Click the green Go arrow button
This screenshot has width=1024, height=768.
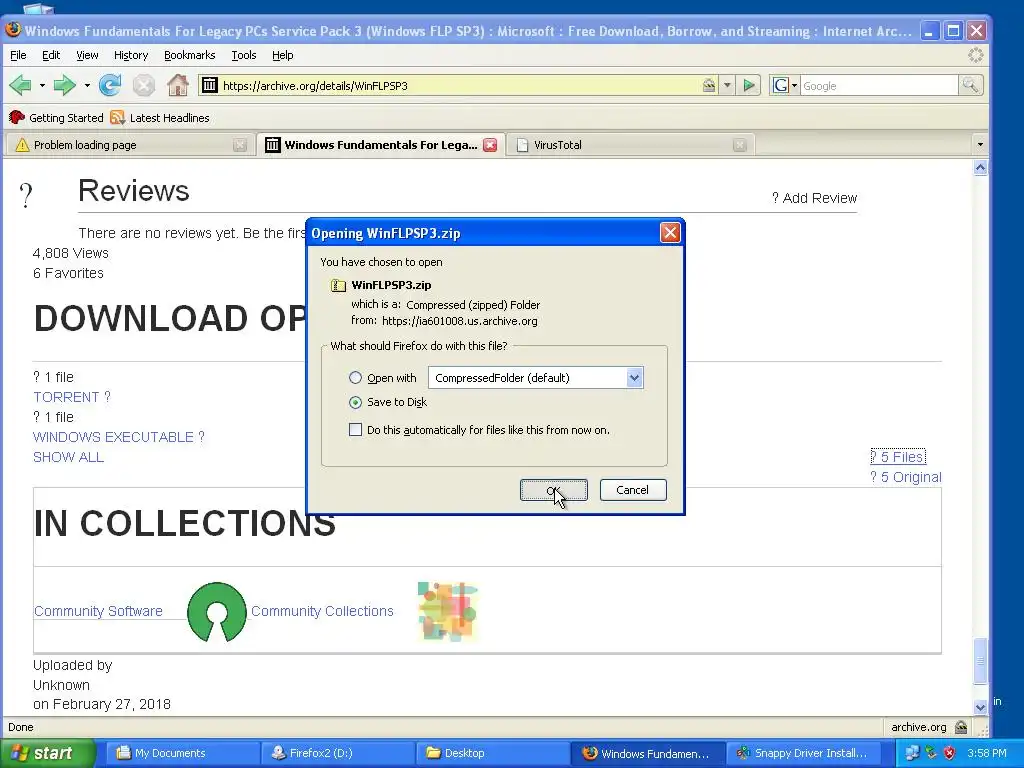(749, 86)
